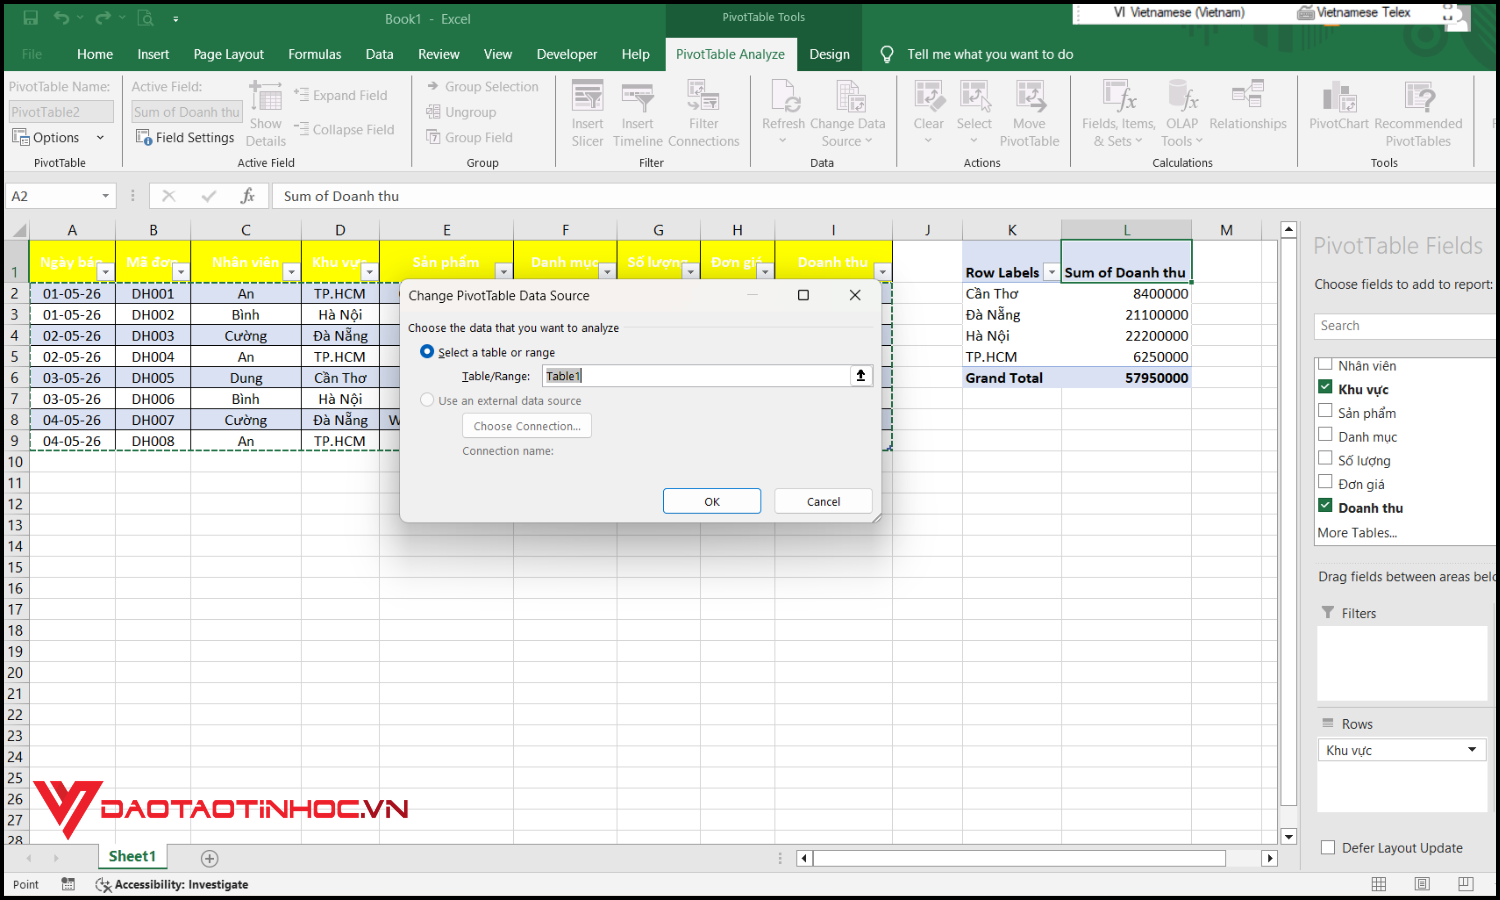Open the Home ribbon tab
Viewport: 1500px width, 900px height.
(x=95, y=54)
